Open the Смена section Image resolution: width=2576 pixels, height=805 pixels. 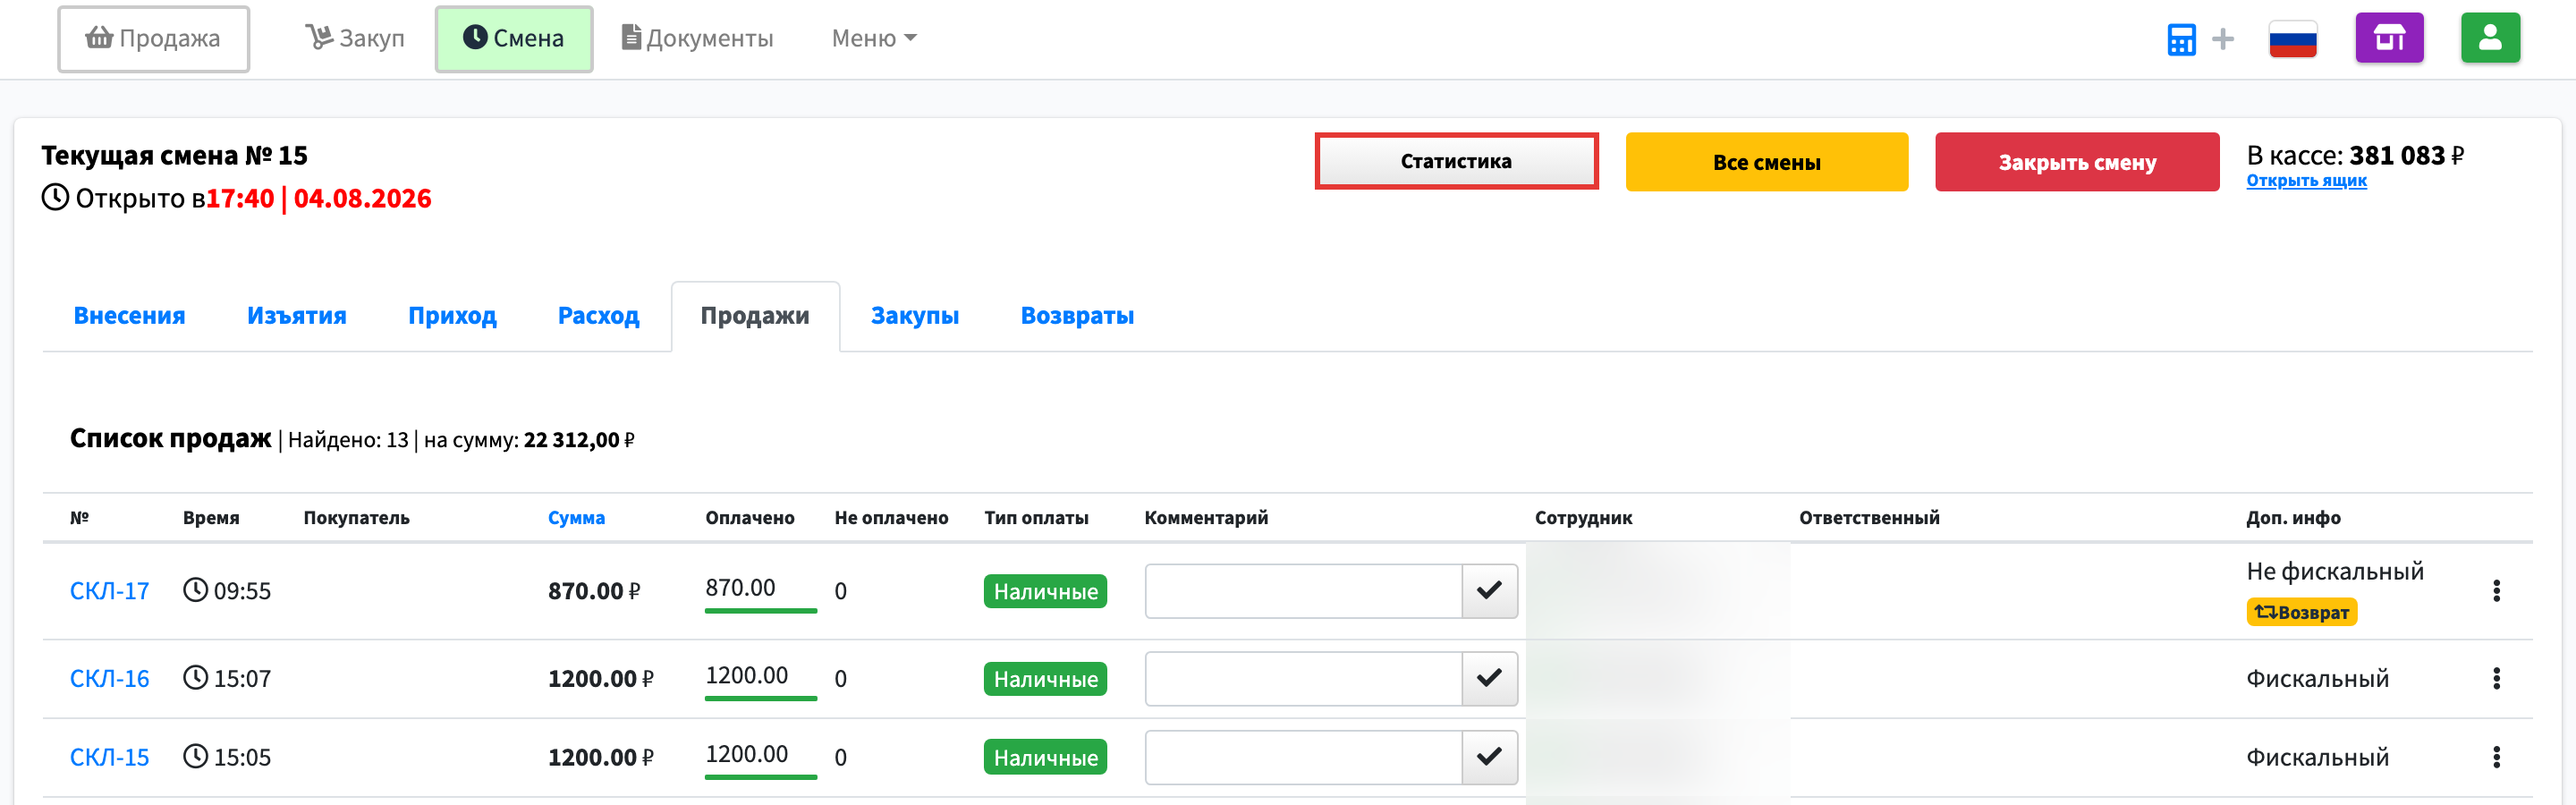tap(514, 39)
